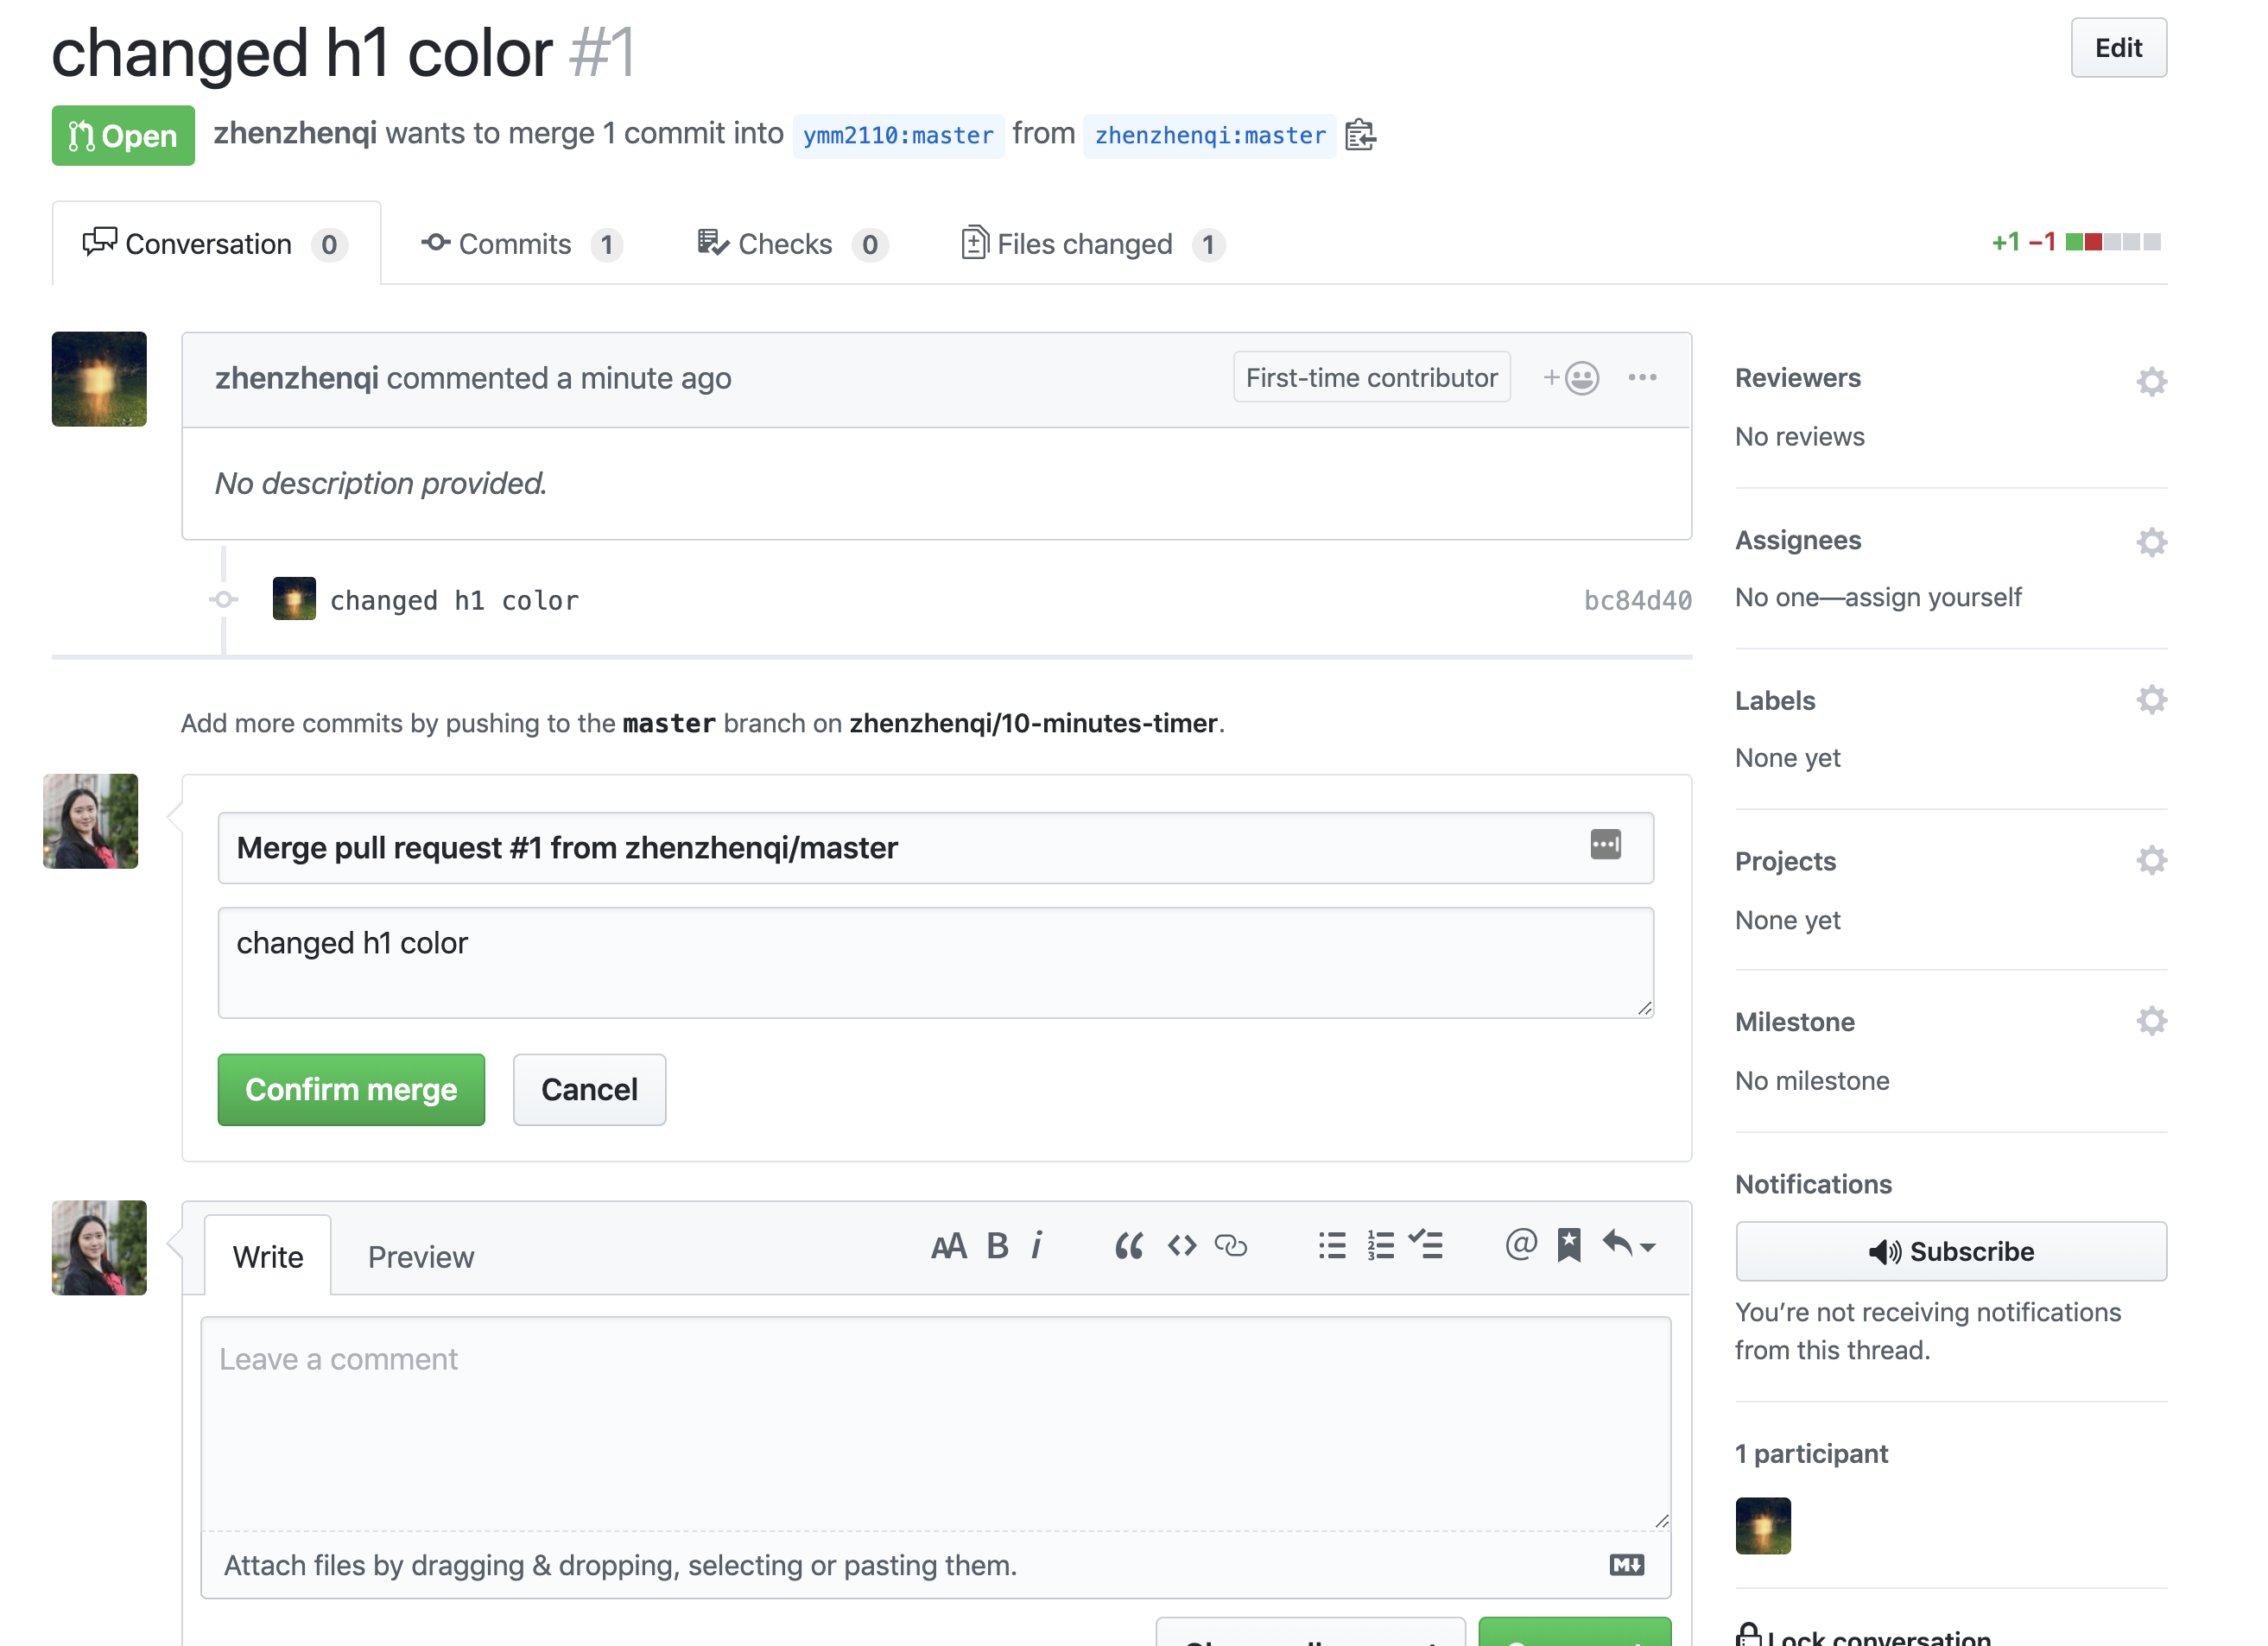Open commit bc84d40 link
The width and height of the screenshot is (2268, 1646).
(1637, 600)
